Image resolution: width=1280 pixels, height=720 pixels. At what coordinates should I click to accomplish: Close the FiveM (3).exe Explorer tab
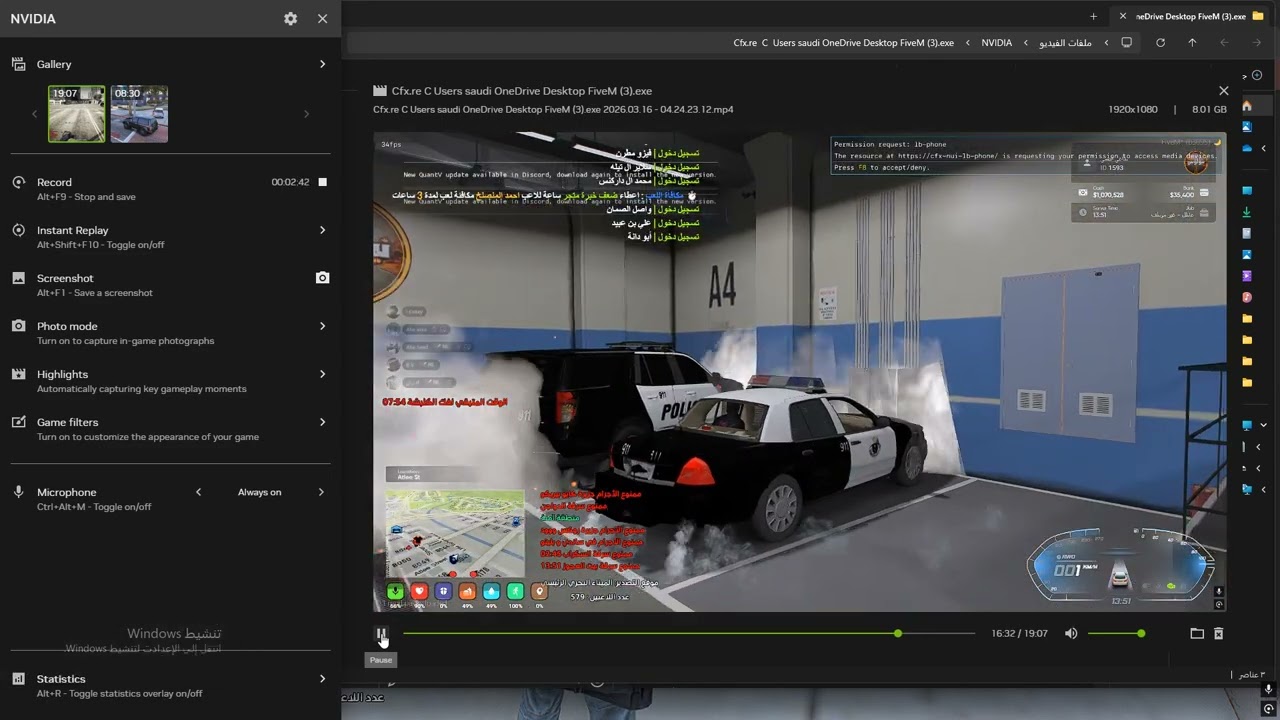coord(1123,16)
